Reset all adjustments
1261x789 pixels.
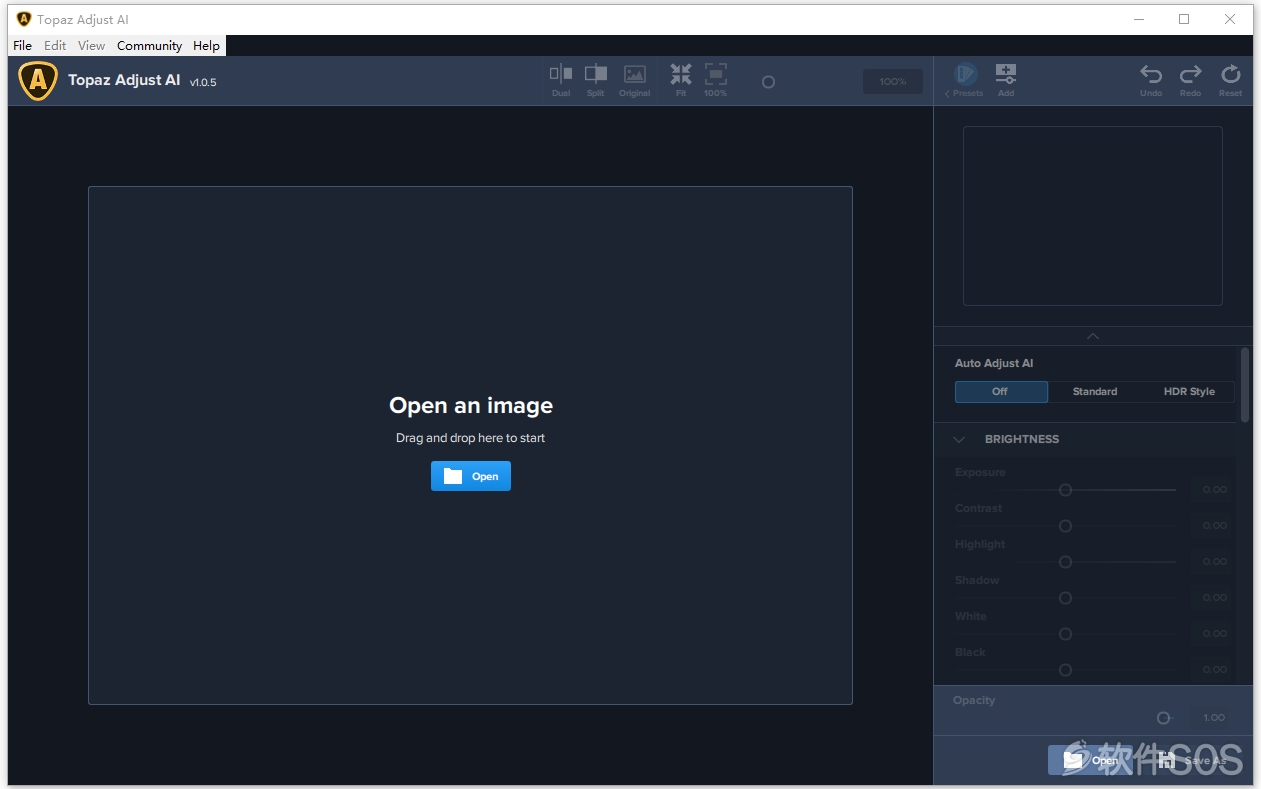(x=1231, y=80)
